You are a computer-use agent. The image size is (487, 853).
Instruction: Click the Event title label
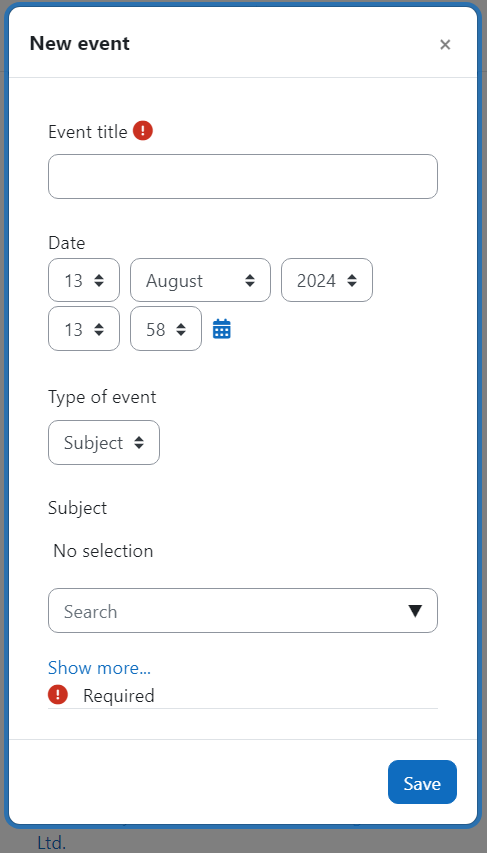click(88, 132)
